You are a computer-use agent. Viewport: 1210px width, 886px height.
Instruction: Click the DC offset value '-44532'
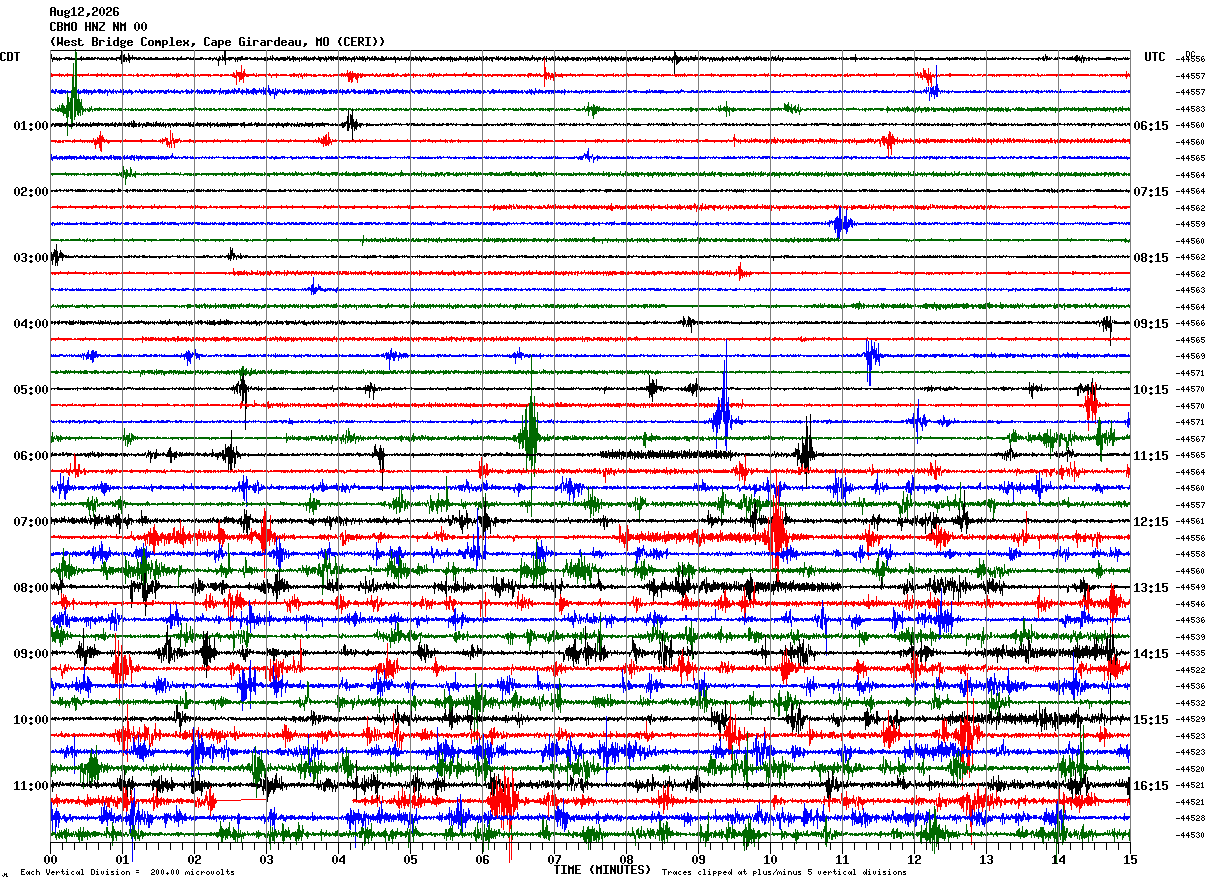[x=1190, y=703]
